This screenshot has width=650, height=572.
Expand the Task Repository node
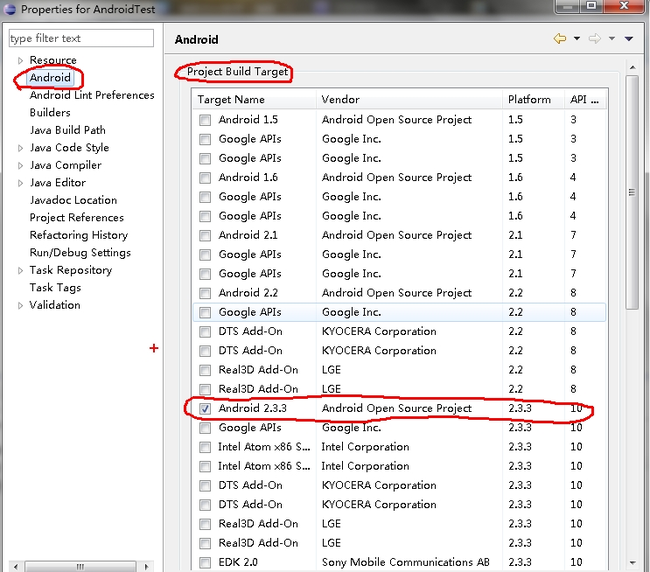(20, 271)
